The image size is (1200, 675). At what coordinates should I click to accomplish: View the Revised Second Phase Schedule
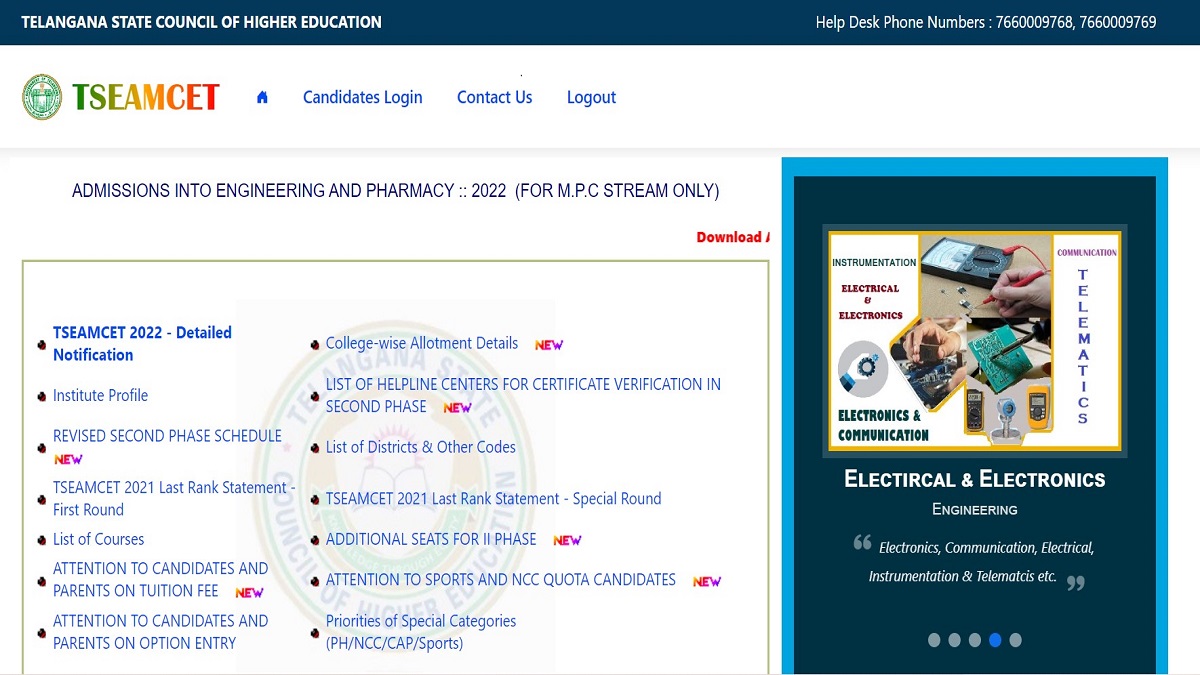[x=166, y=436]
